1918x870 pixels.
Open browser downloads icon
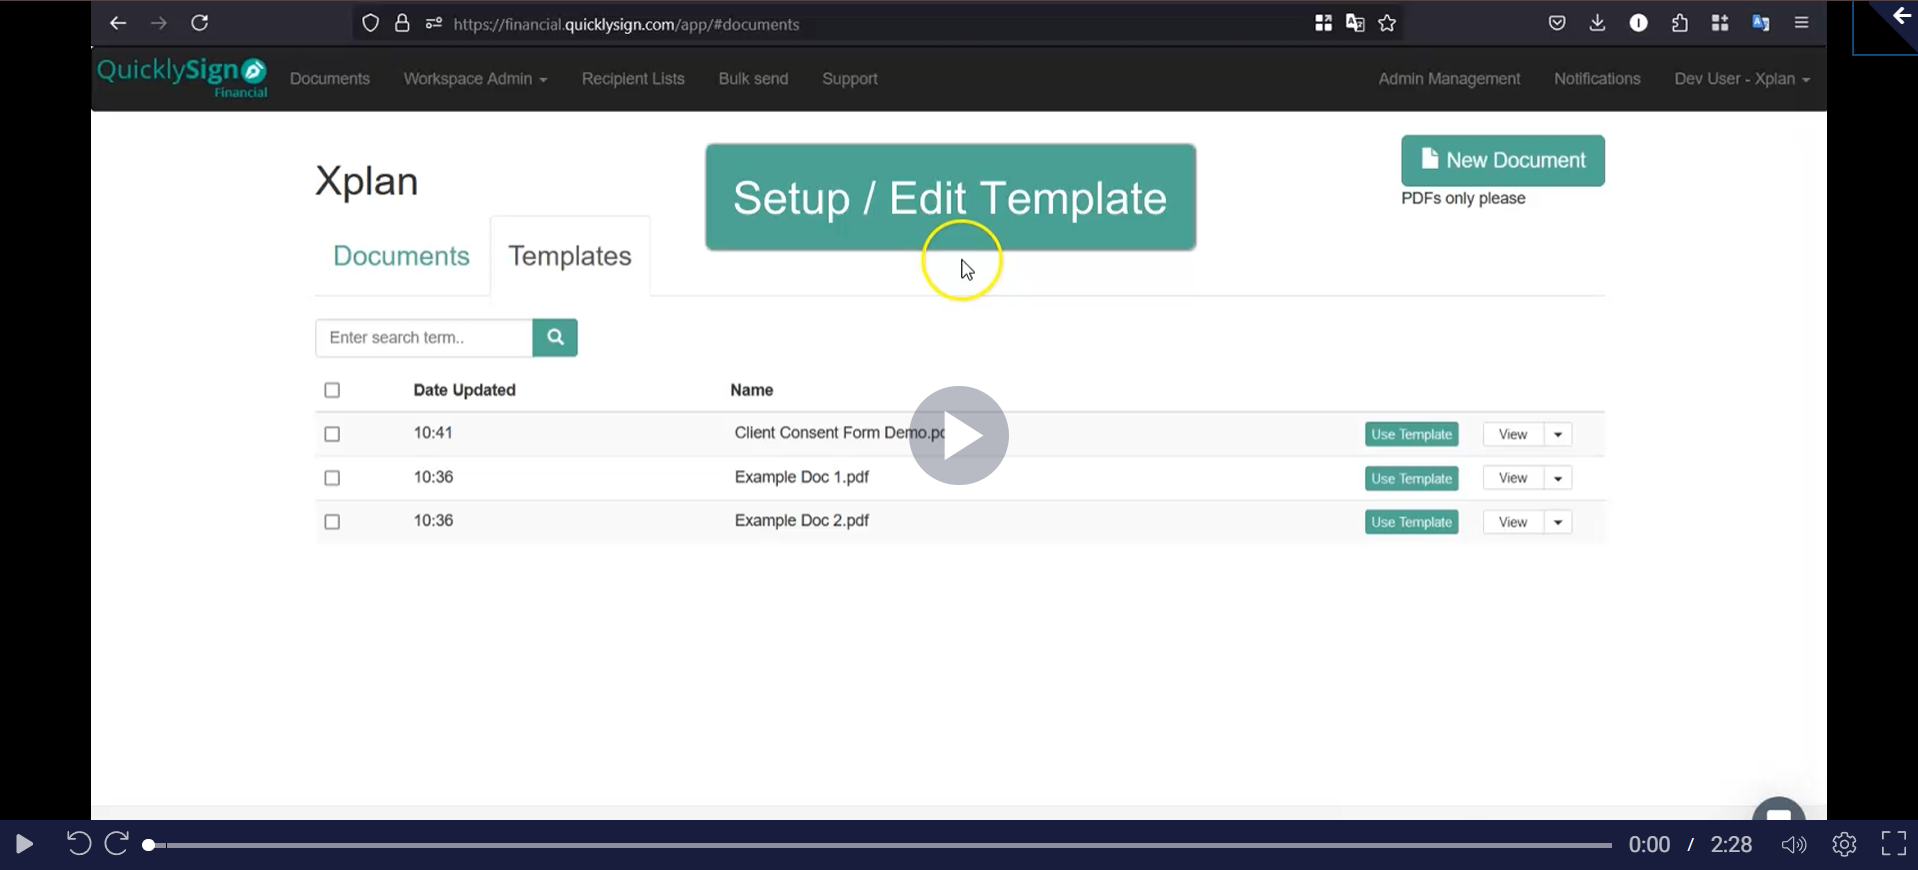[x=1597, y=23]
